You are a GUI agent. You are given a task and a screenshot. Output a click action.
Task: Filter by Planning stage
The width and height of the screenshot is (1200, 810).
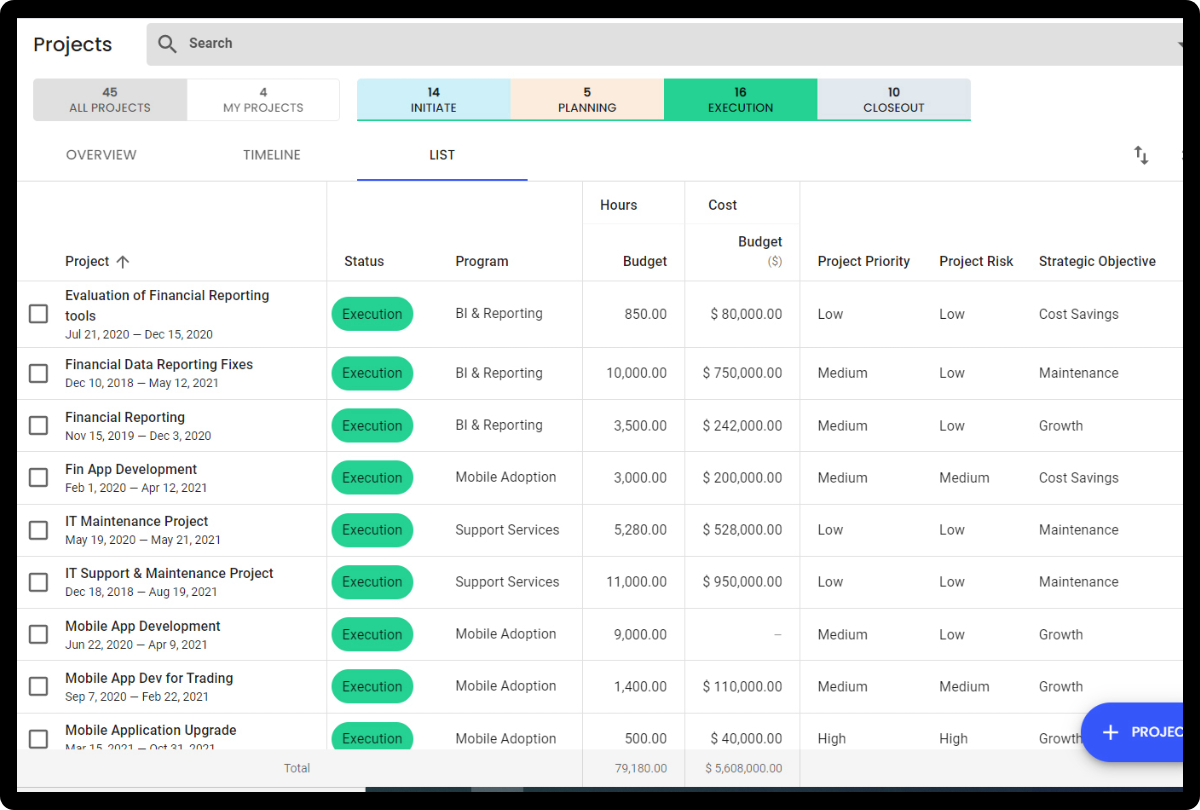point(587,100)
